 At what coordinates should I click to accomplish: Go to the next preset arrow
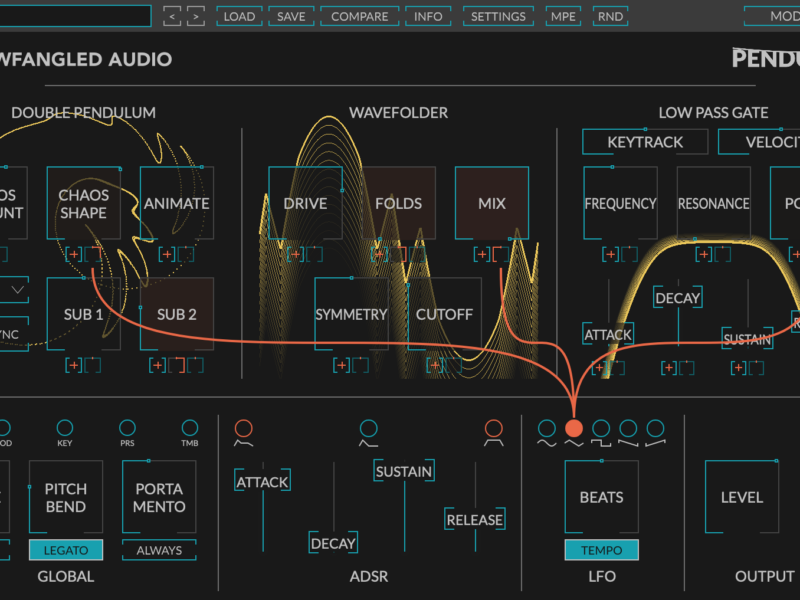click(195, 16)
